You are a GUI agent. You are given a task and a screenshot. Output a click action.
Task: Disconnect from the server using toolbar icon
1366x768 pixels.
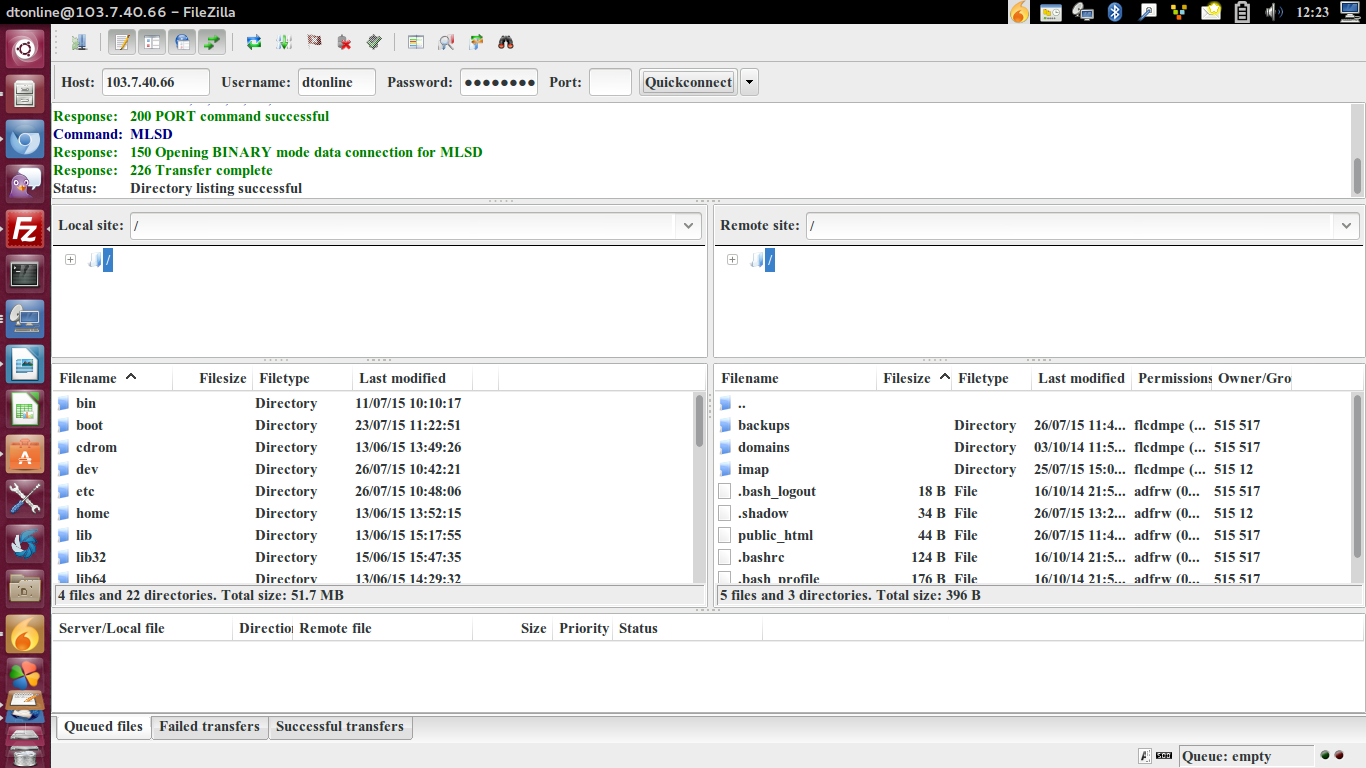coord(344,42)
